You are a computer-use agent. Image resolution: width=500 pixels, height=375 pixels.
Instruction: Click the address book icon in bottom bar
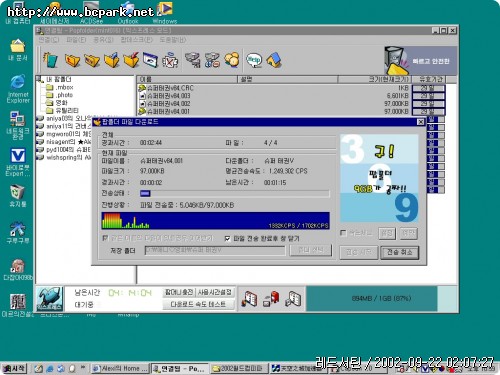(249, 299)
